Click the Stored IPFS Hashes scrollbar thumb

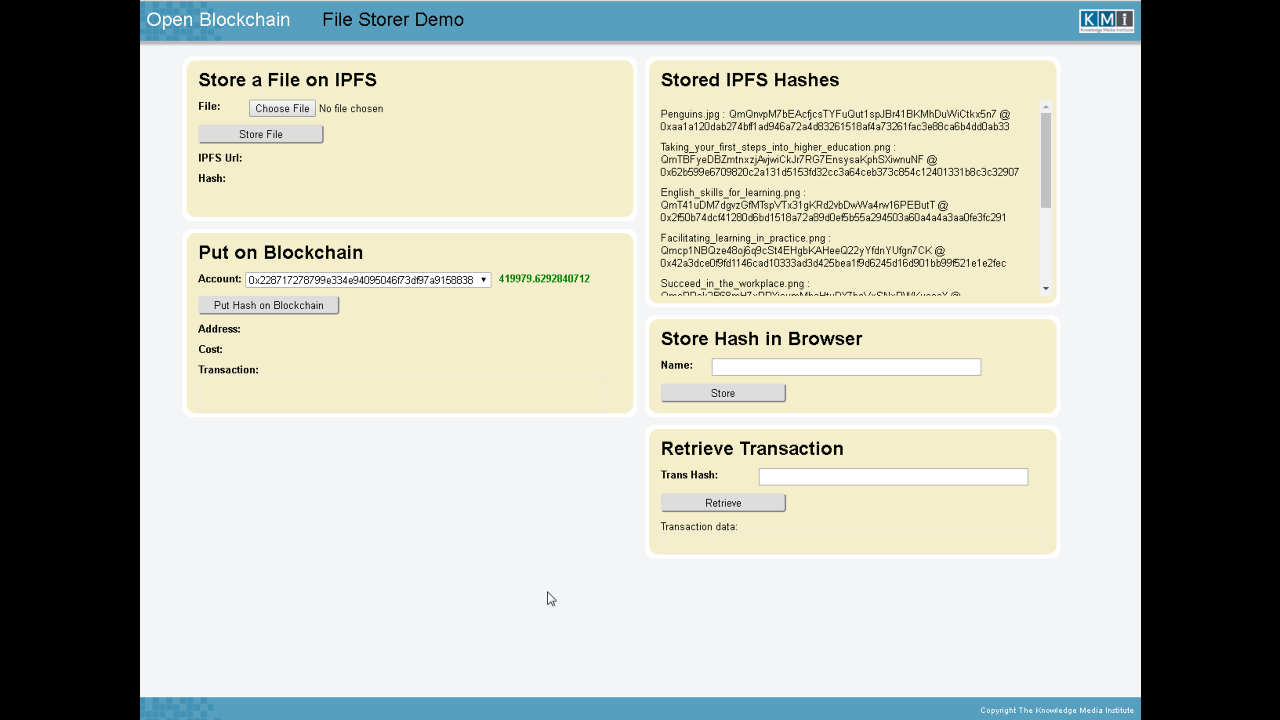[x=1046, y=160]
